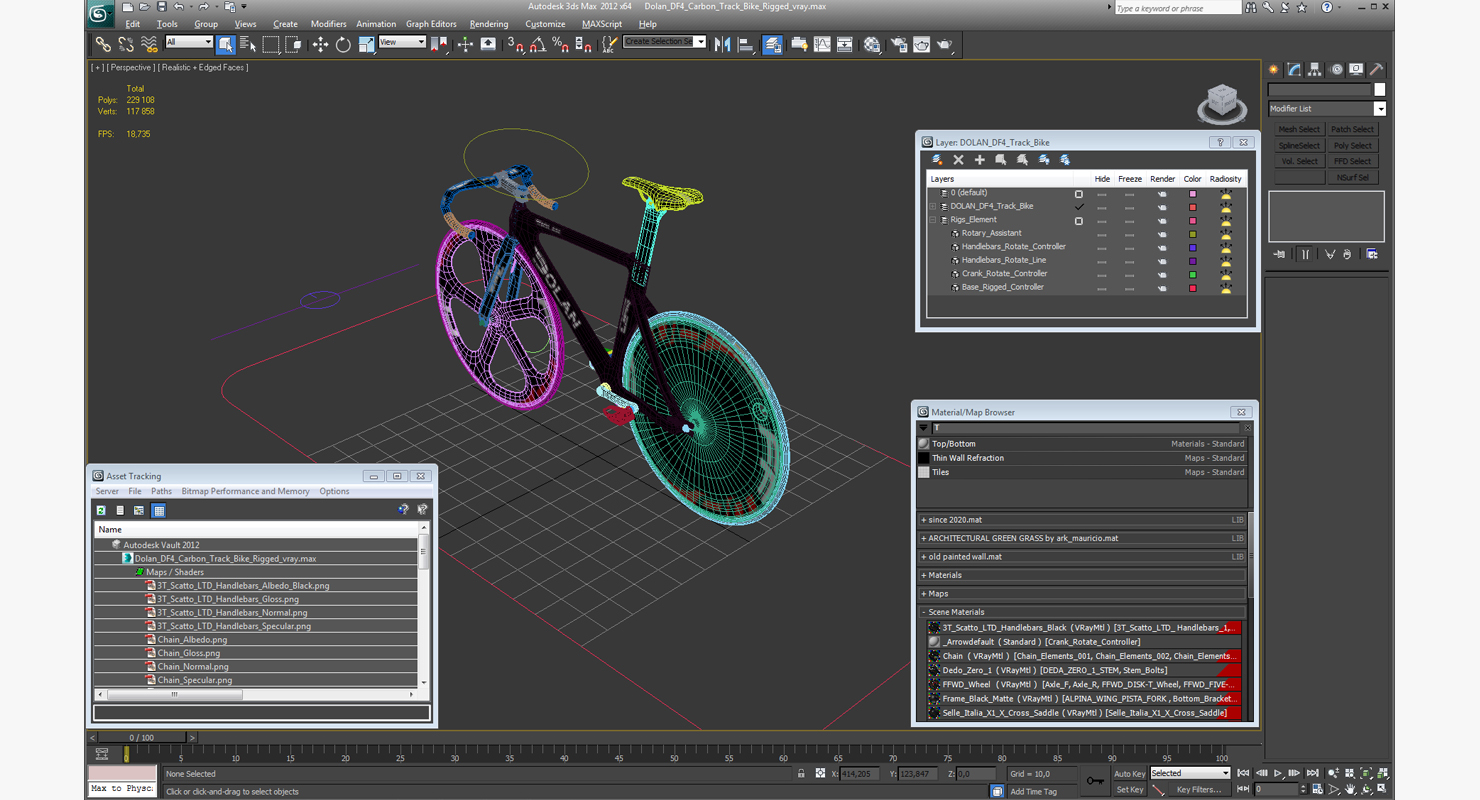The height and width of the screenshot is (800, 1480).
Task: Toggle the selection lock icon
Action: (801, 773)
